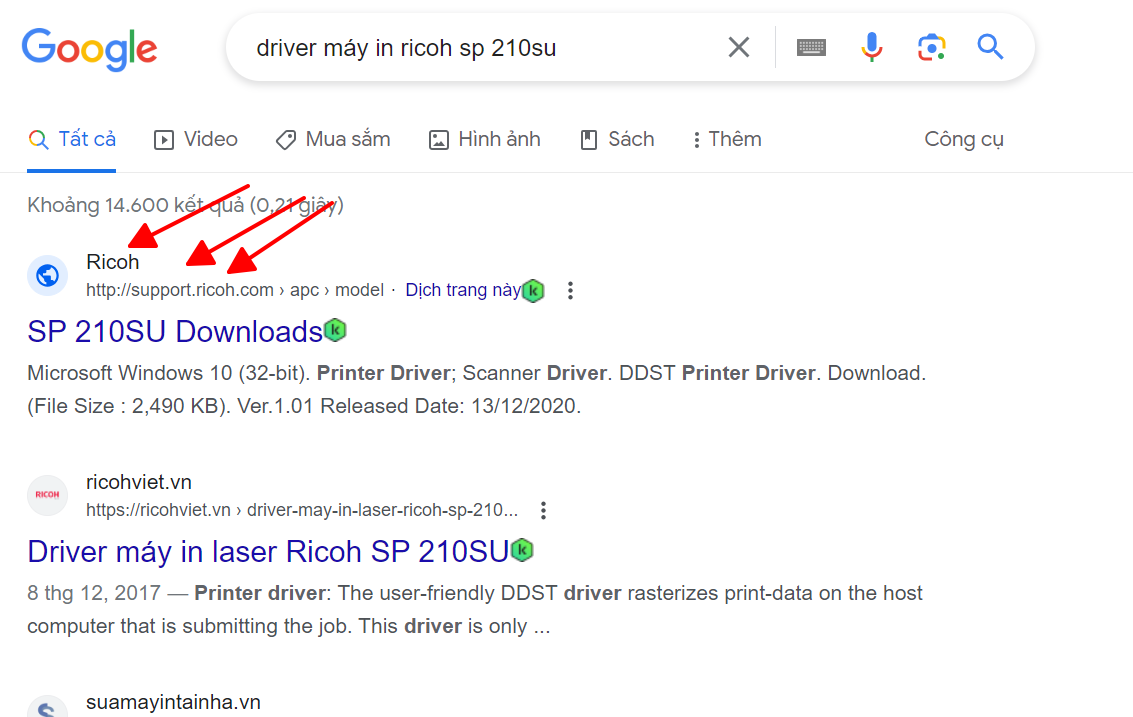Click the blue search magnifier button

pos(990,47)
